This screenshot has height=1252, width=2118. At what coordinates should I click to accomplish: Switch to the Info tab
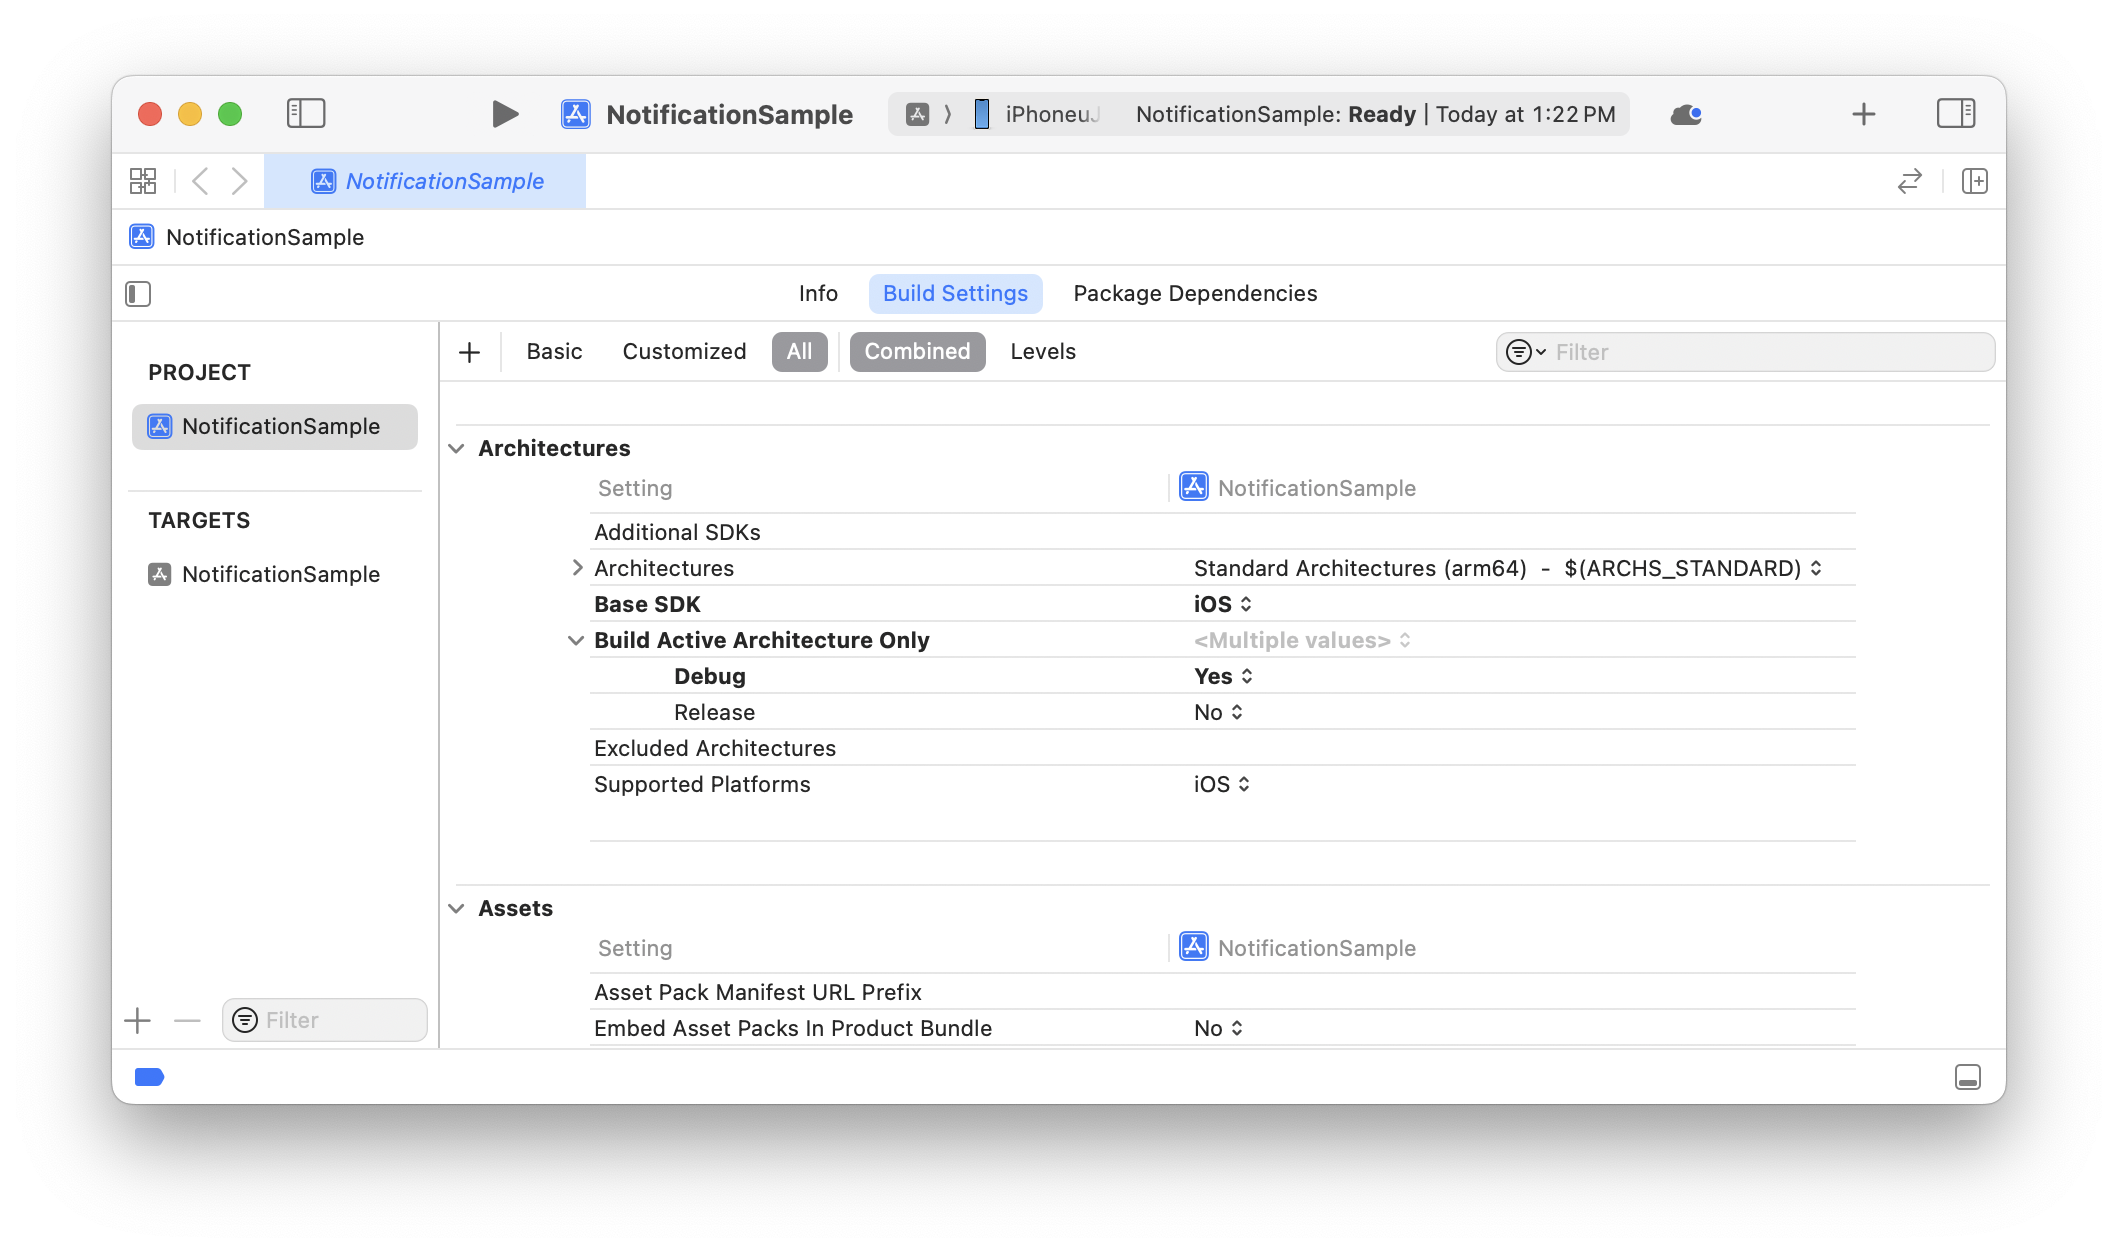[817, 294]
